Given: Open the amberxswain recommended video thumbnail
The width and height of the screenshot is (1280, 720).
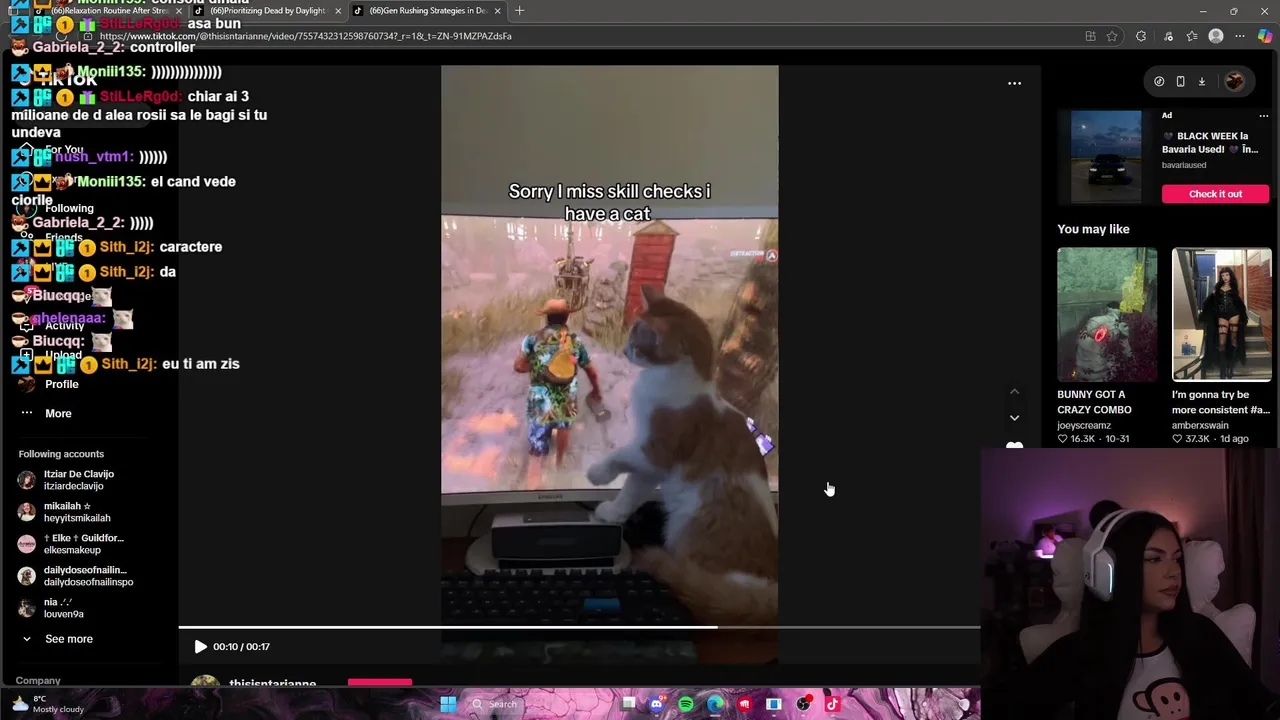Looking at the screenshot, I should coord(1222,315).
